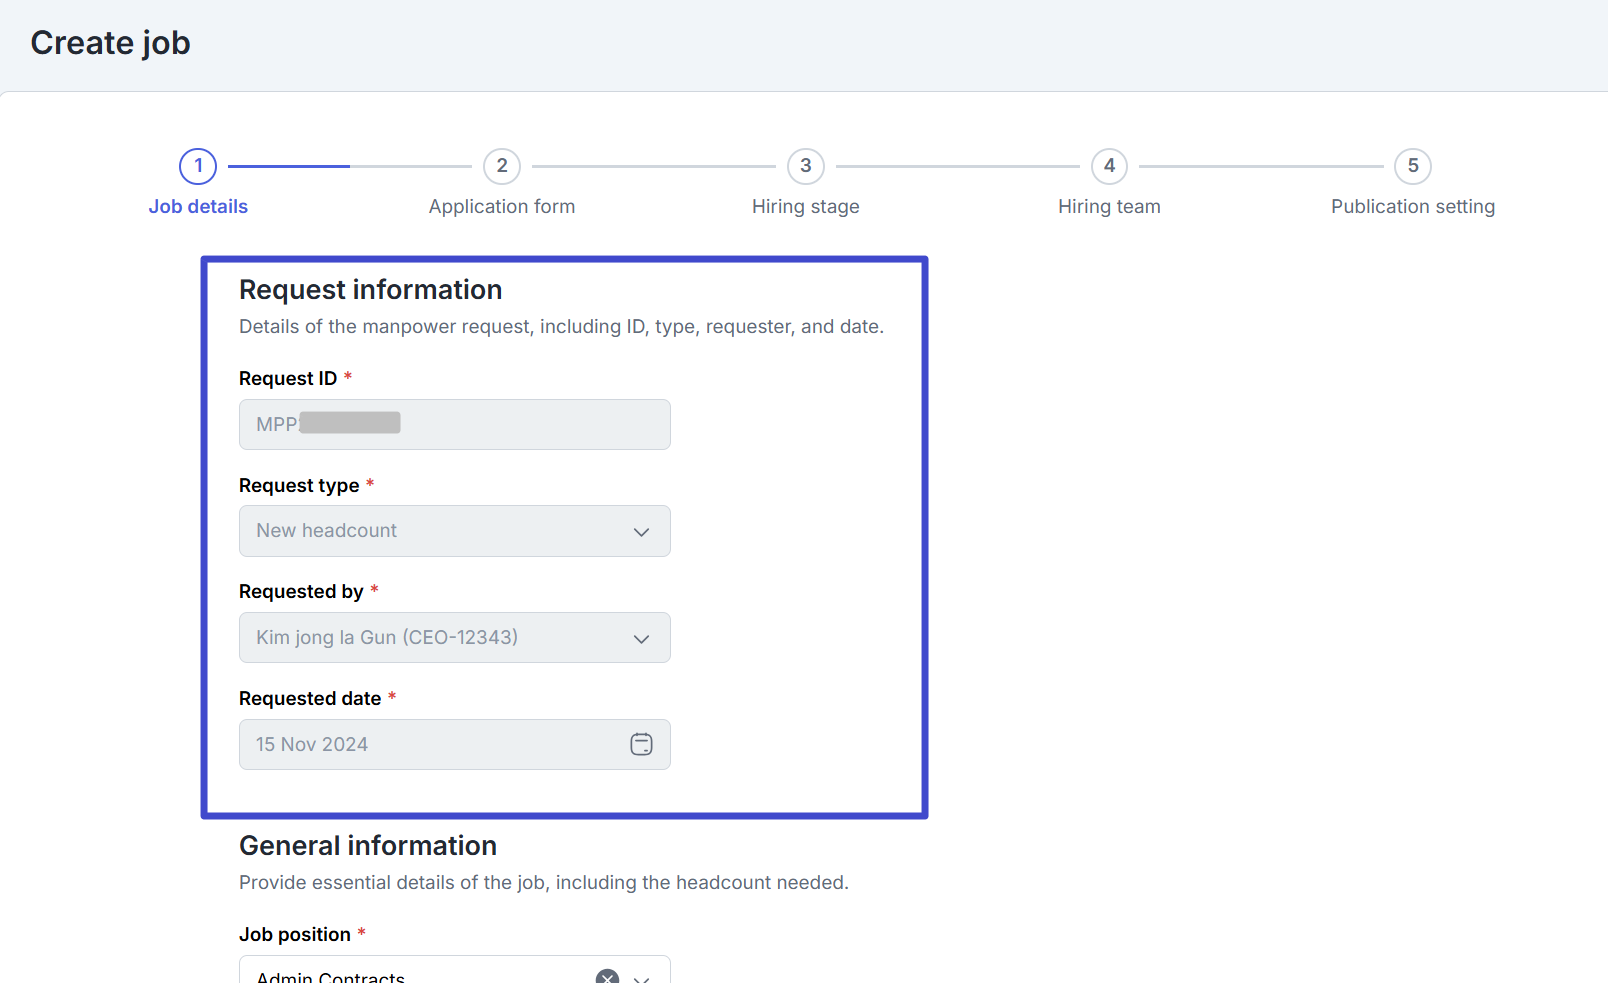This screenshot has width=1608, height=983.
Task: Click the Admin Contracts position value
Action: [331, 976]
